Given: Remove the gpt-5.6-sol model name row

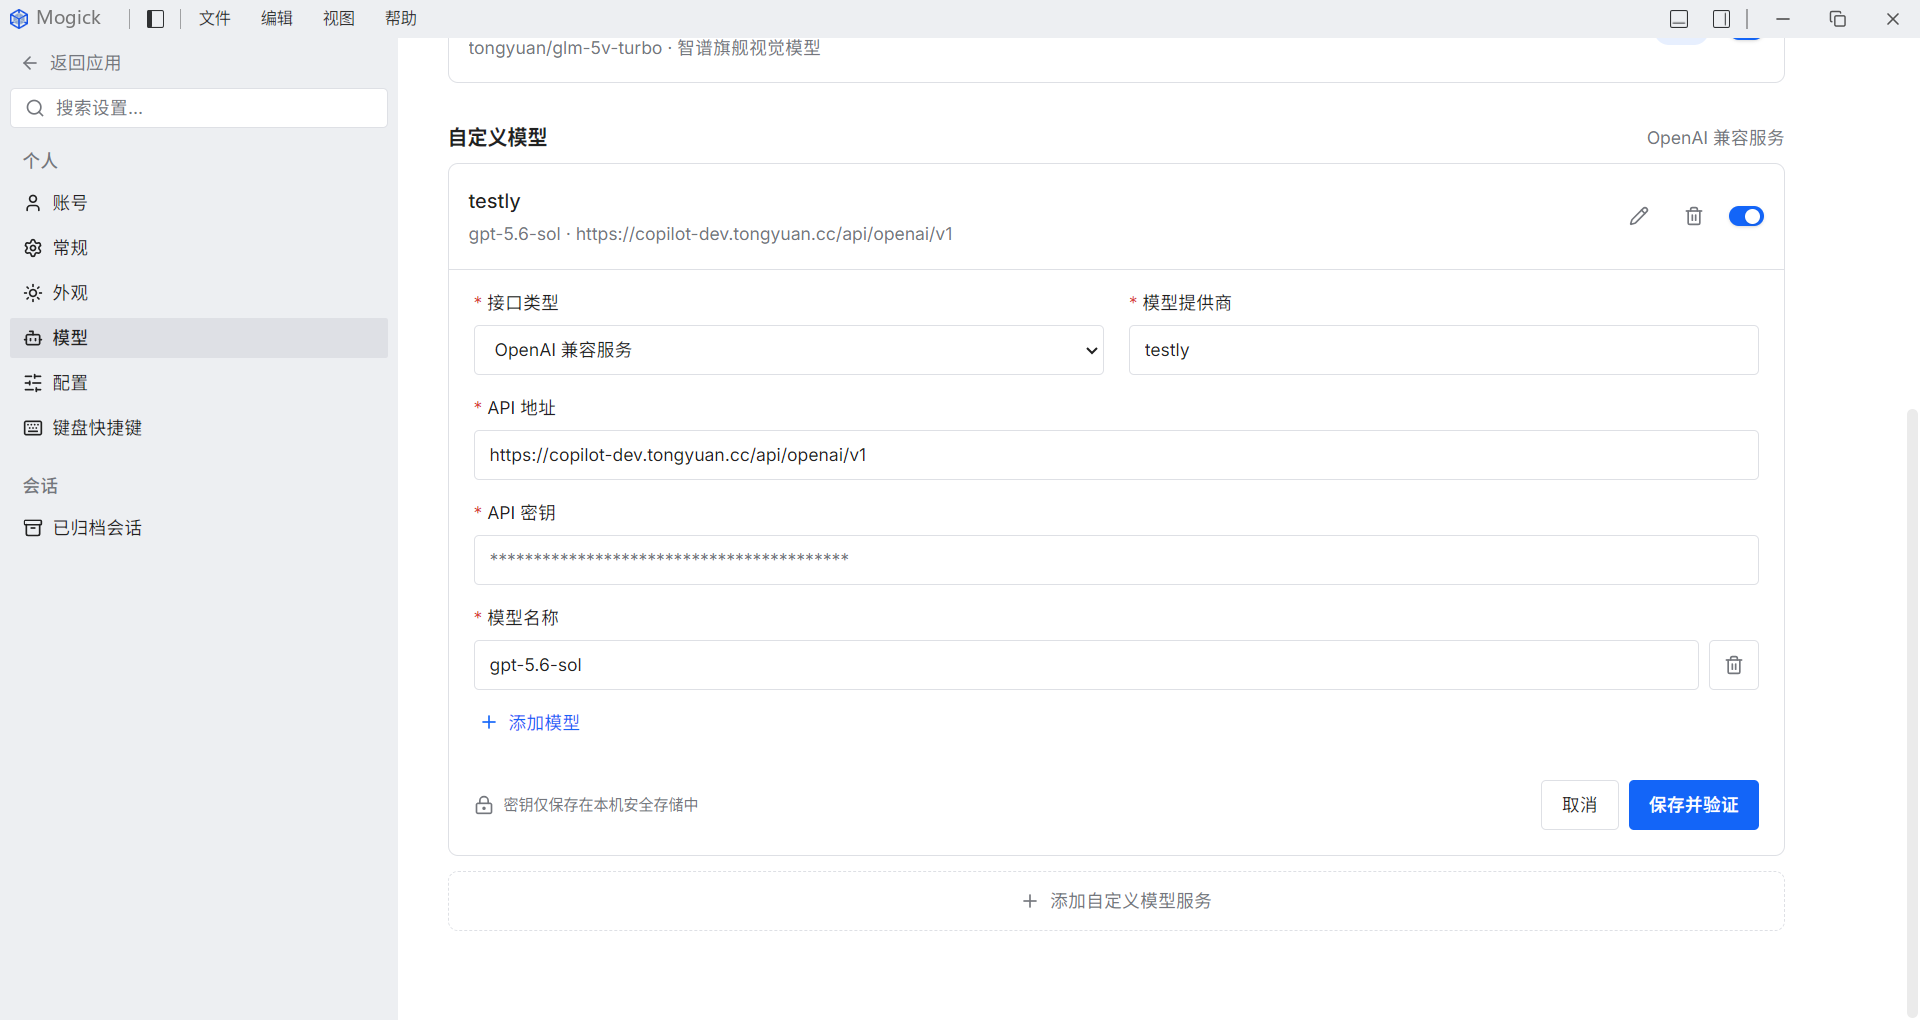Looking at the screenshot, I should [1733, 665].
